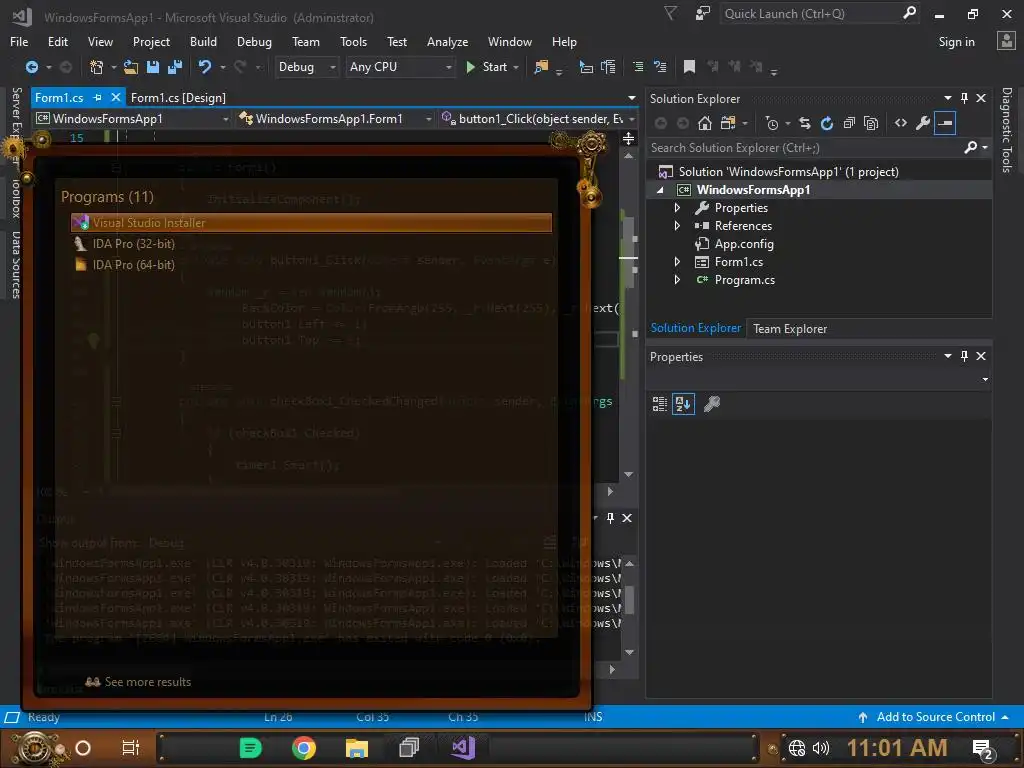Click Sync with Active Document icon
1024x768 pixels.
[805, 123]
